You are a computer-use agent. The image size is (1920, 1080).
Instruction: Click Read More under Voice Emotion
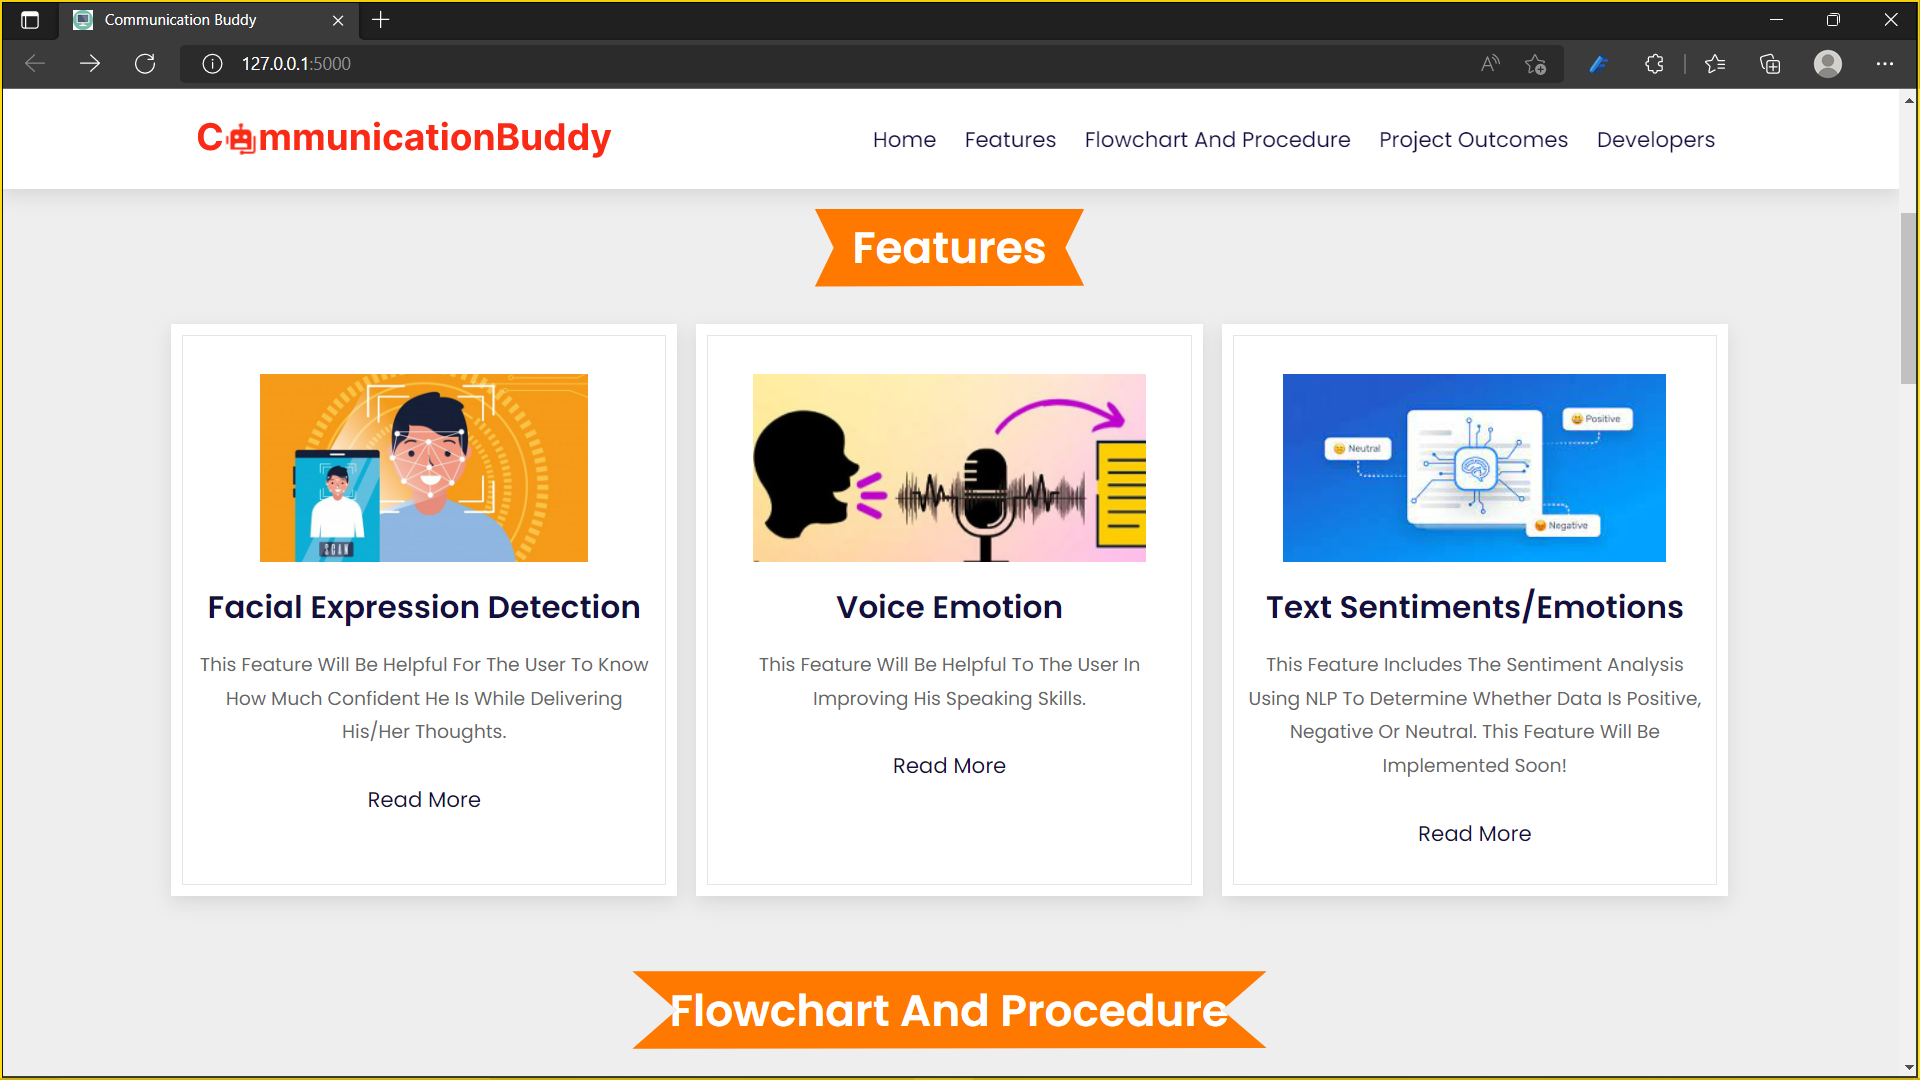pyautogui.click(x=949, y=766)
